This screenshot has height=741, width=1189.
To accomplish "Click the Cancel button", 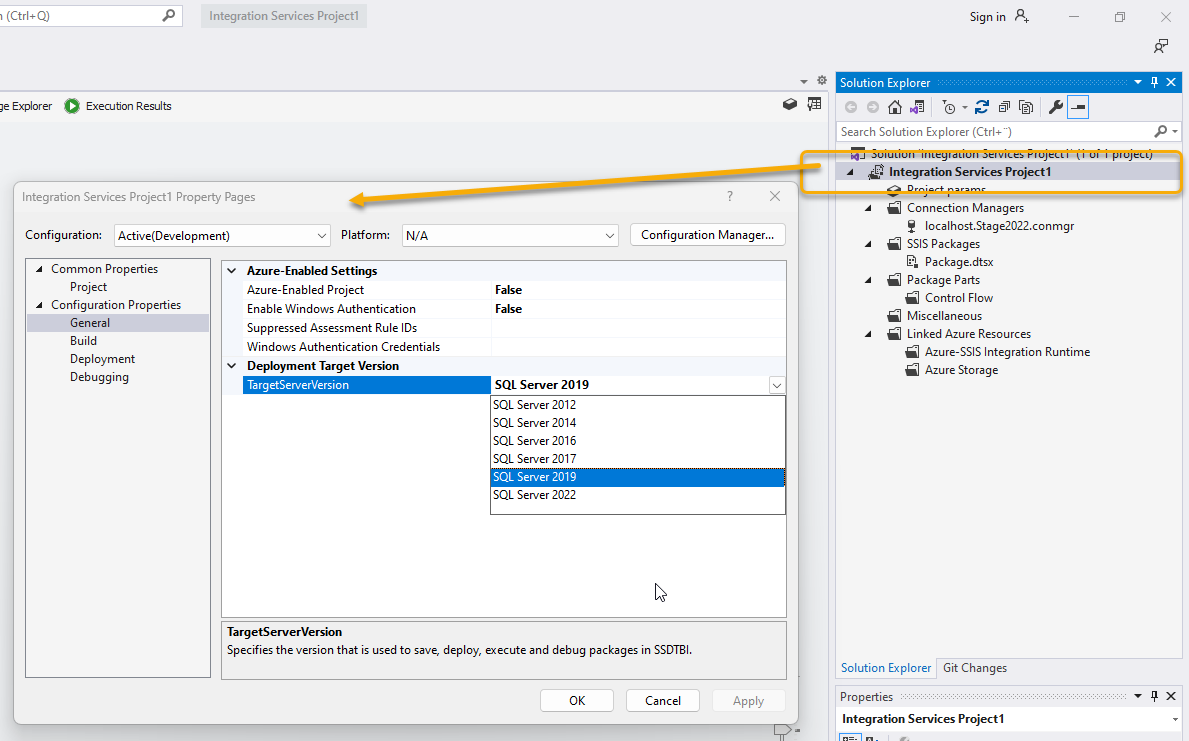I will (x=663, y=701).
